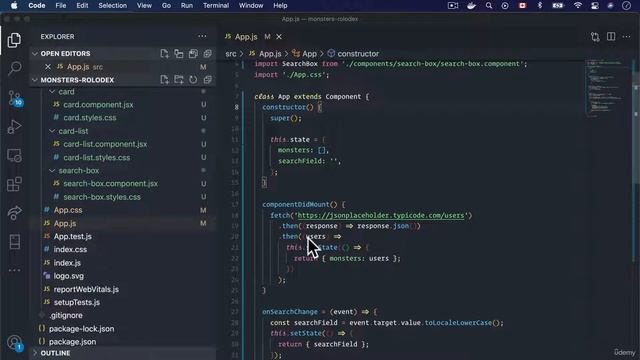Collapse the search-box folder

tap(52, 171)
